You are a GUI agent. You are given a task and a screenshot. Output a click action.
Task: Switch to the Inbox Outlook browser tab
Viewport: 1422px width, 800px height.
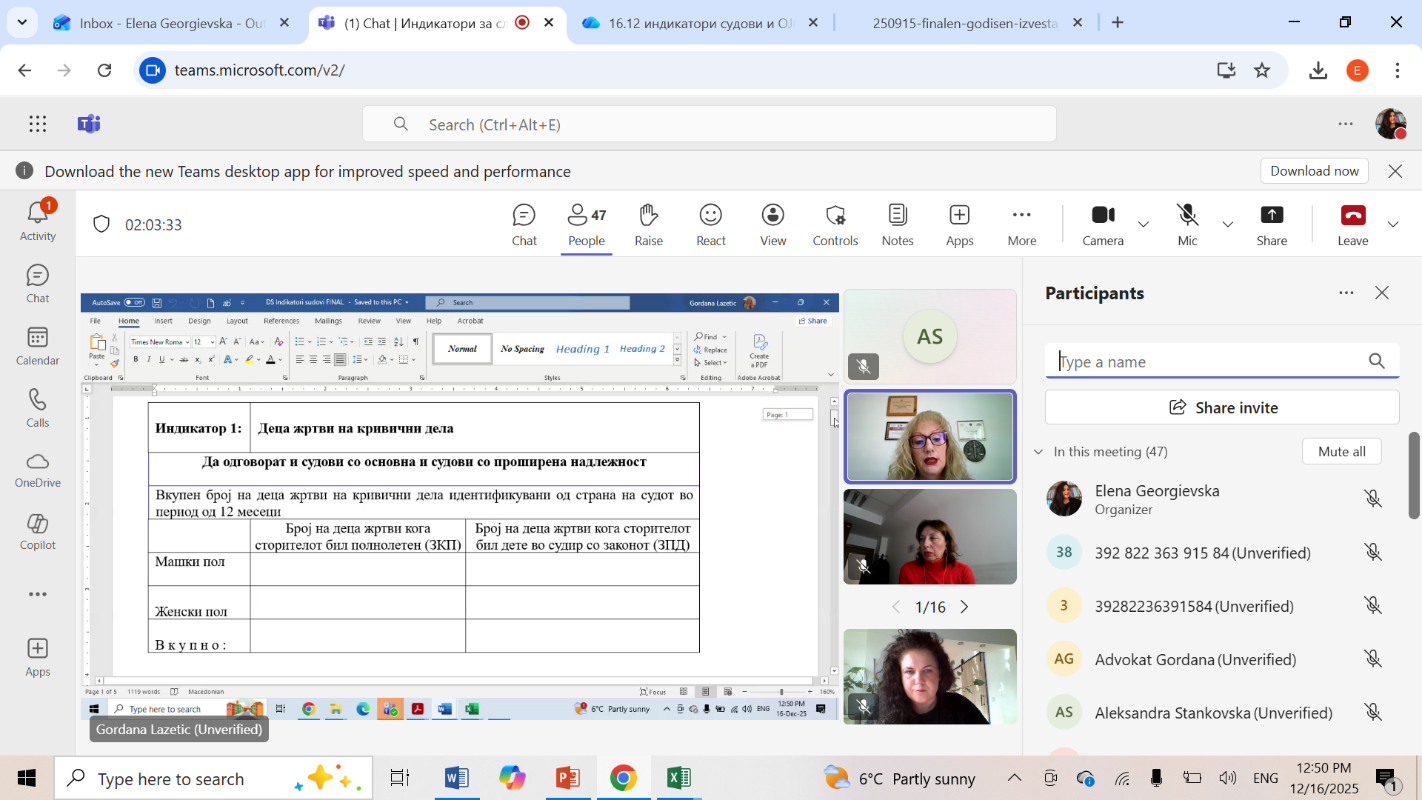[x=172, y=23]
